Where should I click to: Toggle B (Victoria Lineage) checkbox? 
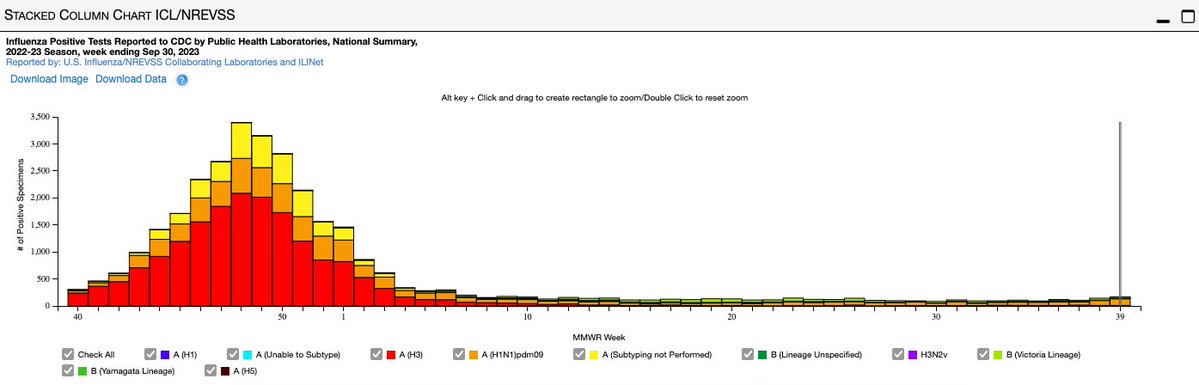coord(984,354)
